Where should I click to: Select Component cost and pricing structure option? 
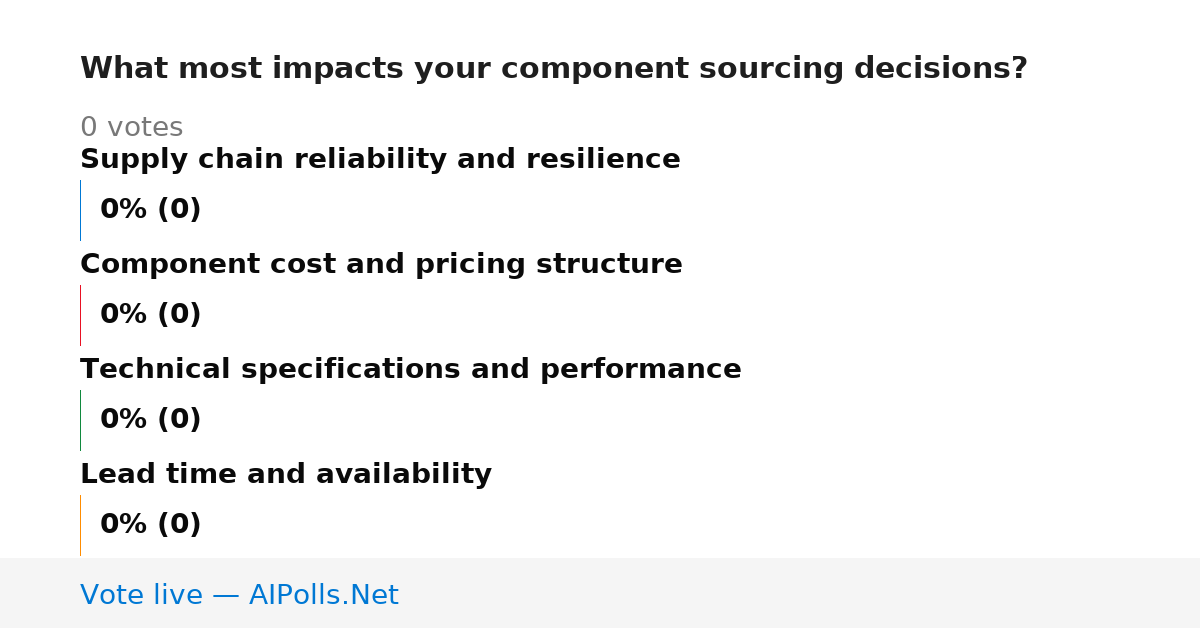pyautogui.click(x=381, y=265)
